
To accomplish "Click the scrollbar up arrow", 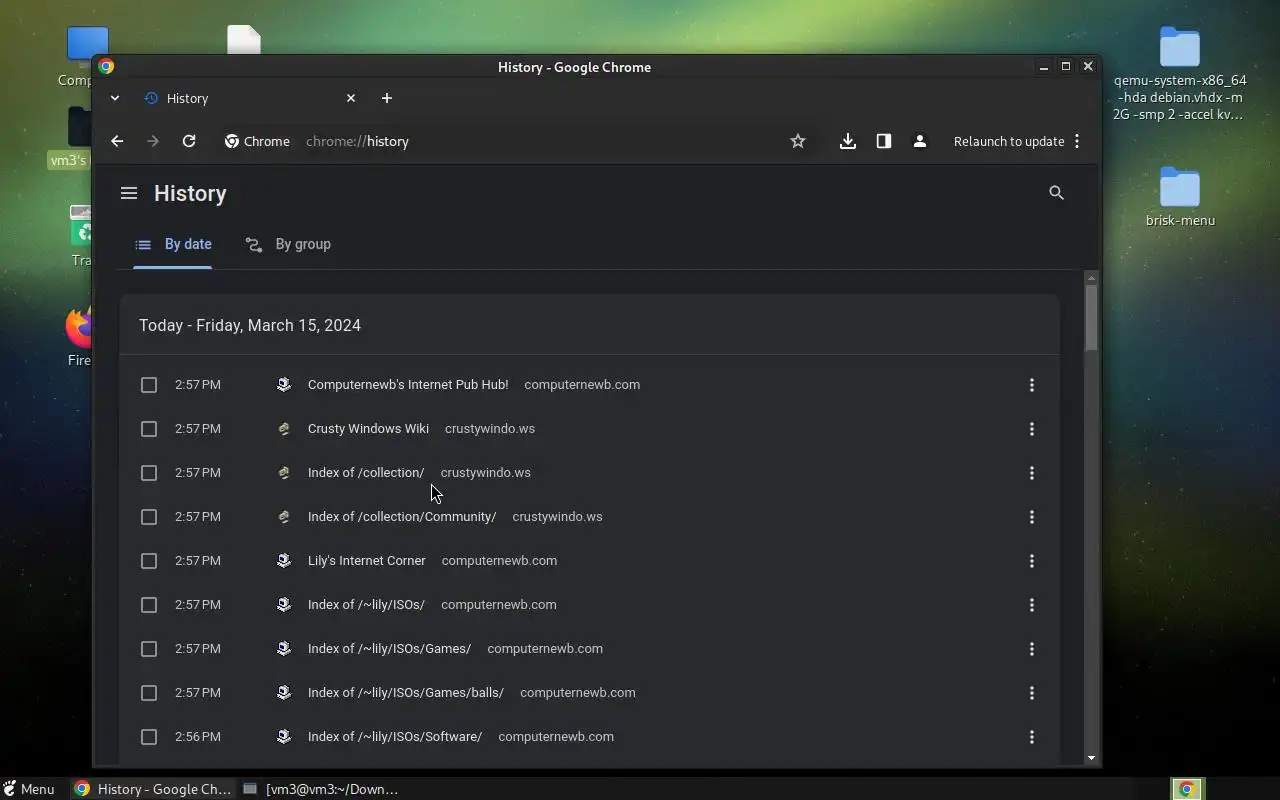I will (1091, 277).
